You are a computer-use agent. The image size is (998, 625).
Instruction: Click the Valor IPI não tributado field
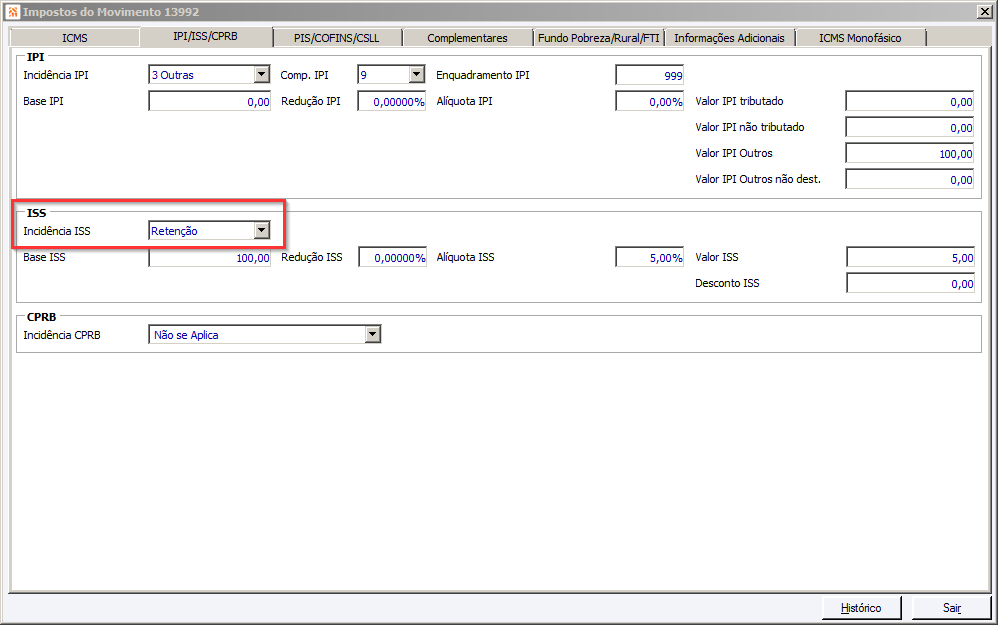(x=910, y=127)
